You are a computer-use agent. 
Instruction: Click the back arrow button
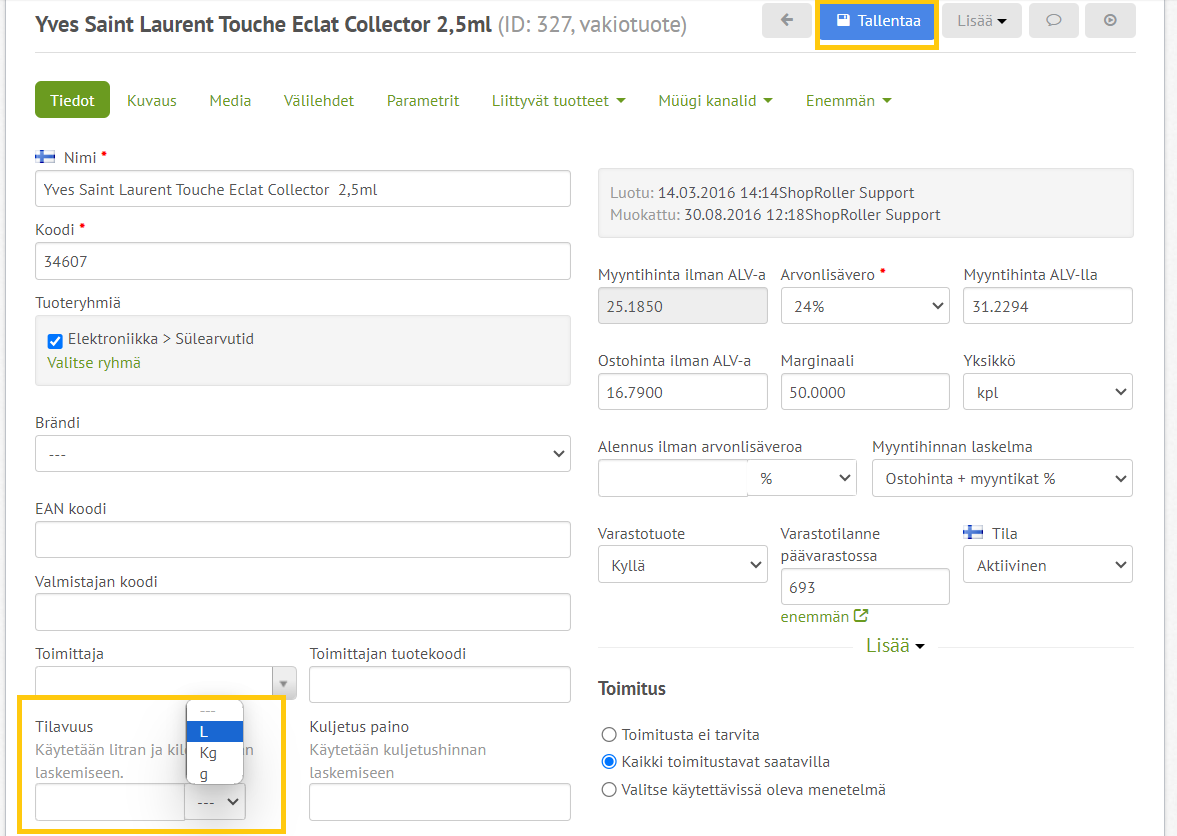point(786,20)
